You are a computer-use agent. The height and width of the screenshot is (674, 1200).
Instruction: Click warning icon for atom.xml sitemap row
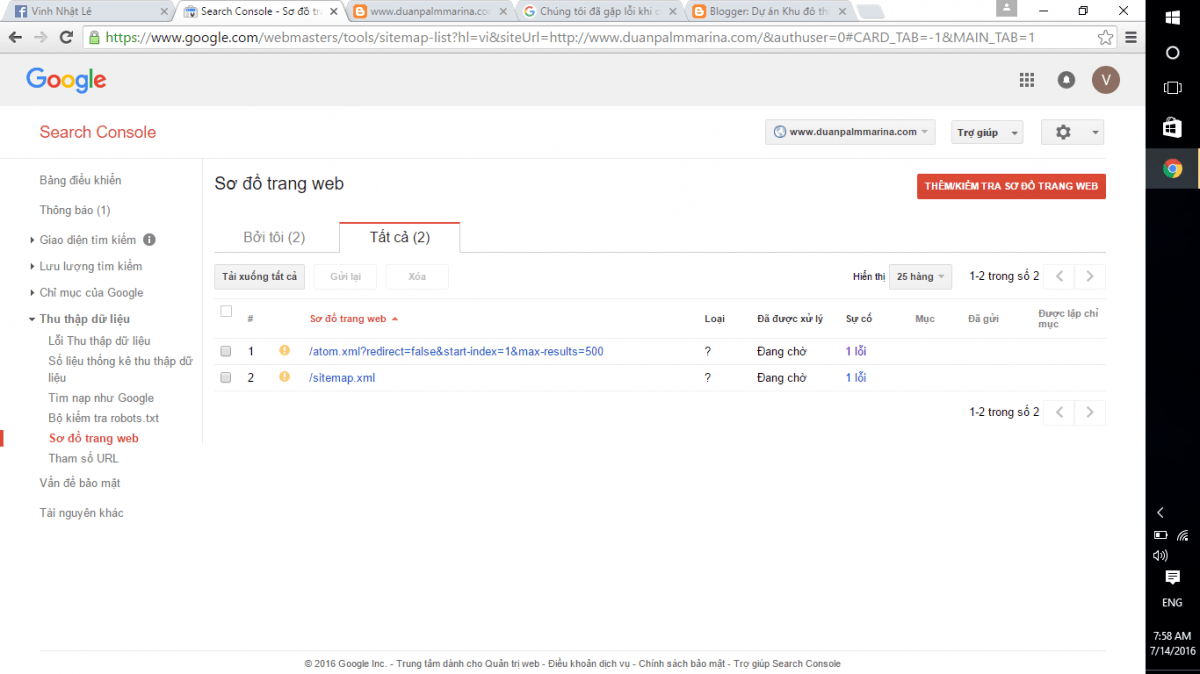coord(284,351)
